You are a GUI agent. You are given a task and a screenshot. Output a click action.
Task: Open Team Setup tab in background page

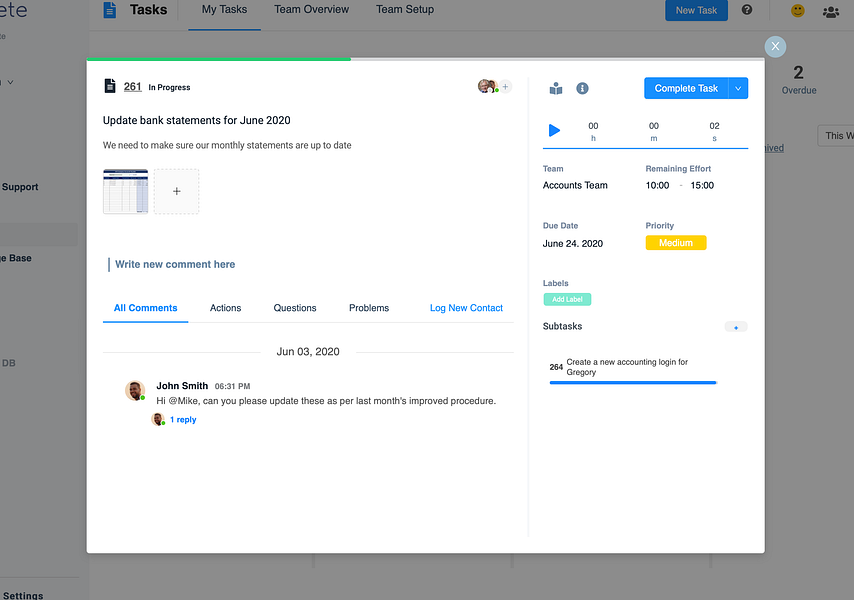pos(405,10)
